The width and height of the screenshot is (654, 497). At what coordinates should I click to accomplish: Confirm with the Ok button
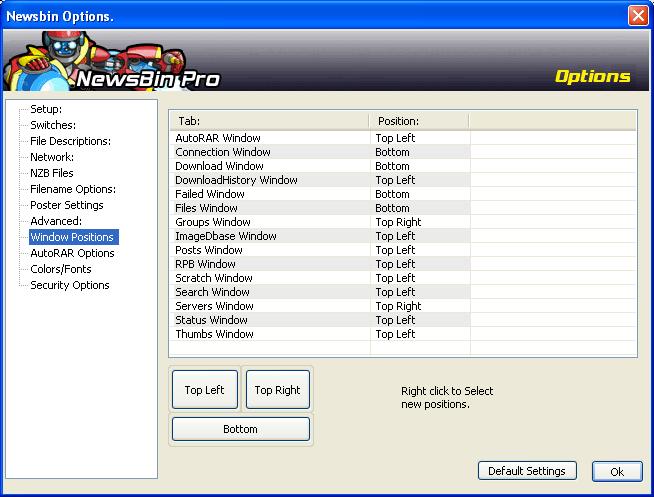click(617, 471)
